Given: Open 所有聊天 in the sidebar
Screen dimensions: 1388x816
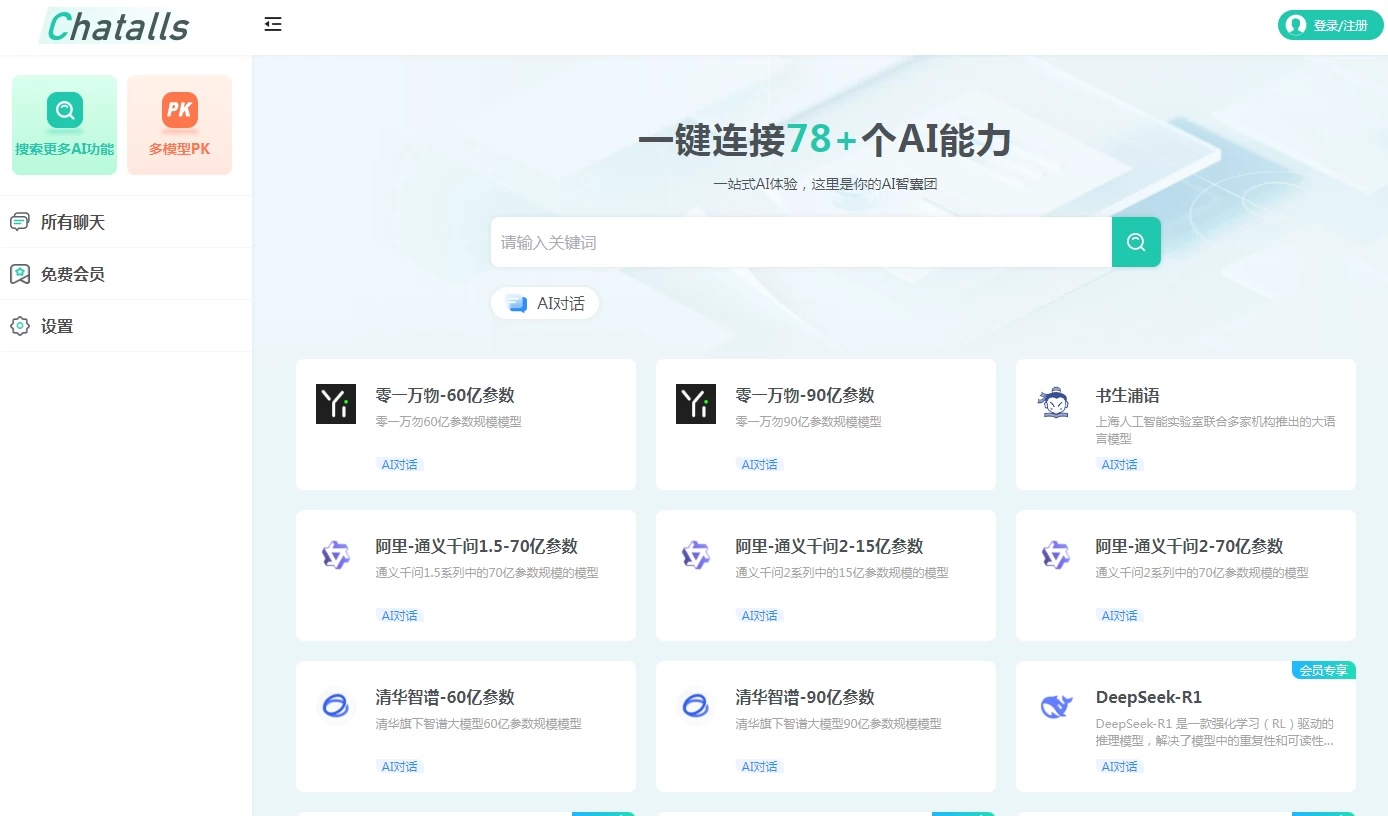Looking at the screenshot, I should point(72,222).
